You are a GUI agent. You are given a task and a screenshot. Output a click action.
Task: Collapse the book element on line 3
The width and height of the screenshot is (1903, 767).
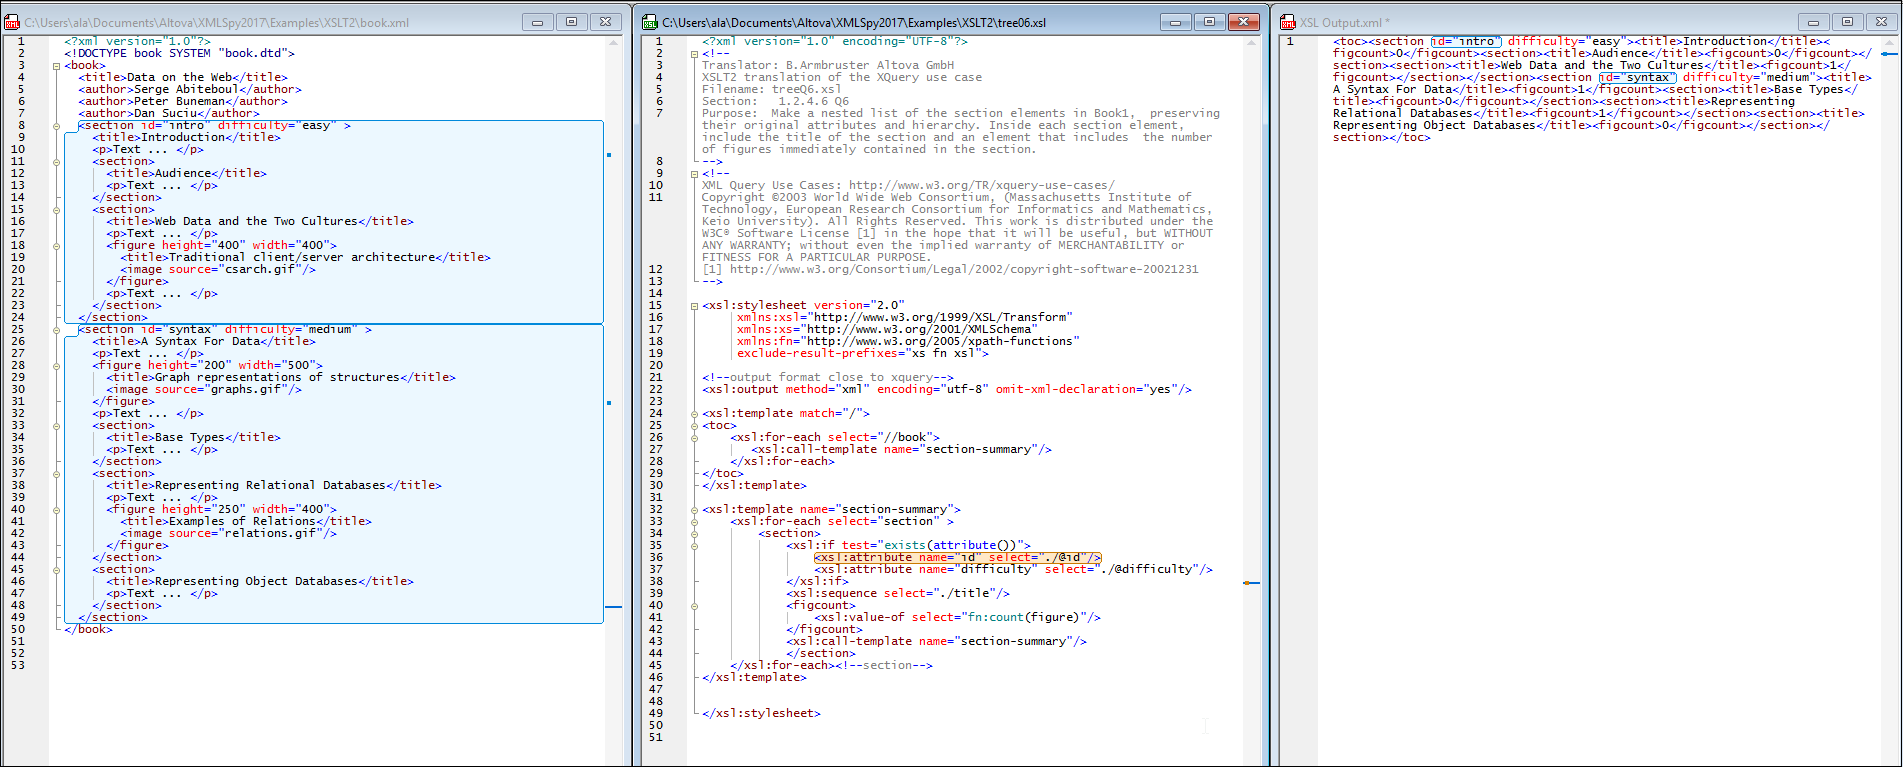point(57,66)
